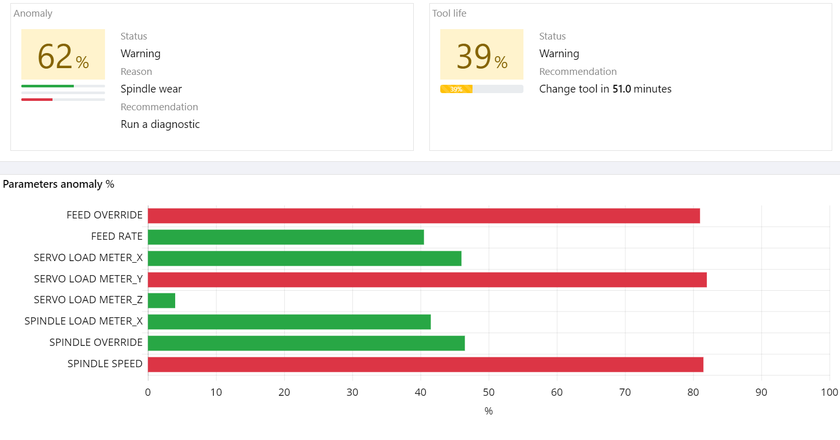Select the red SERVO LOAD METER_Y bar
Screen dimensions: 840x440
pyautogui.click(x=427, y=280)
